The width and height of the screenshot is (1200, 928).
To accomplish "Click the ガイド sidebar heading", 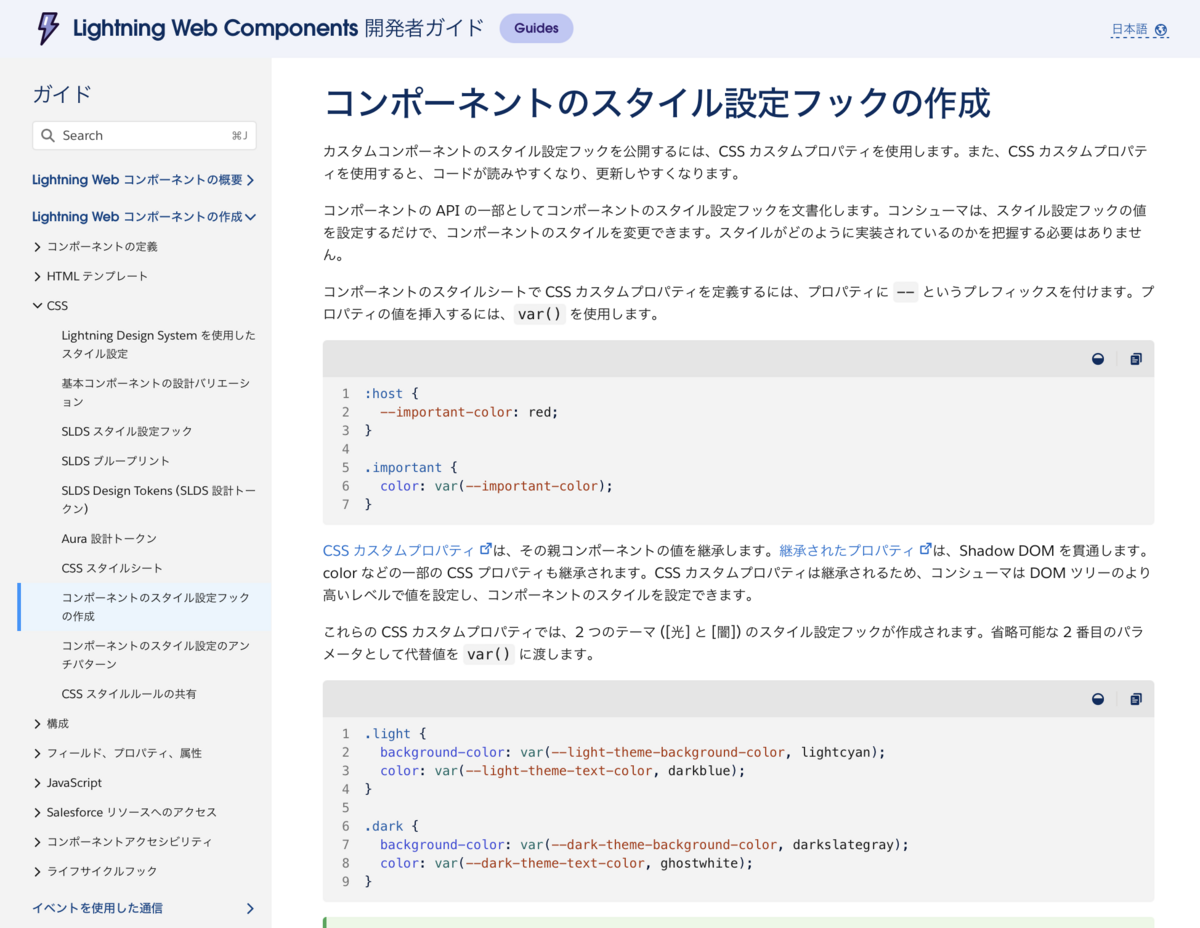I will tap(62, 94).
